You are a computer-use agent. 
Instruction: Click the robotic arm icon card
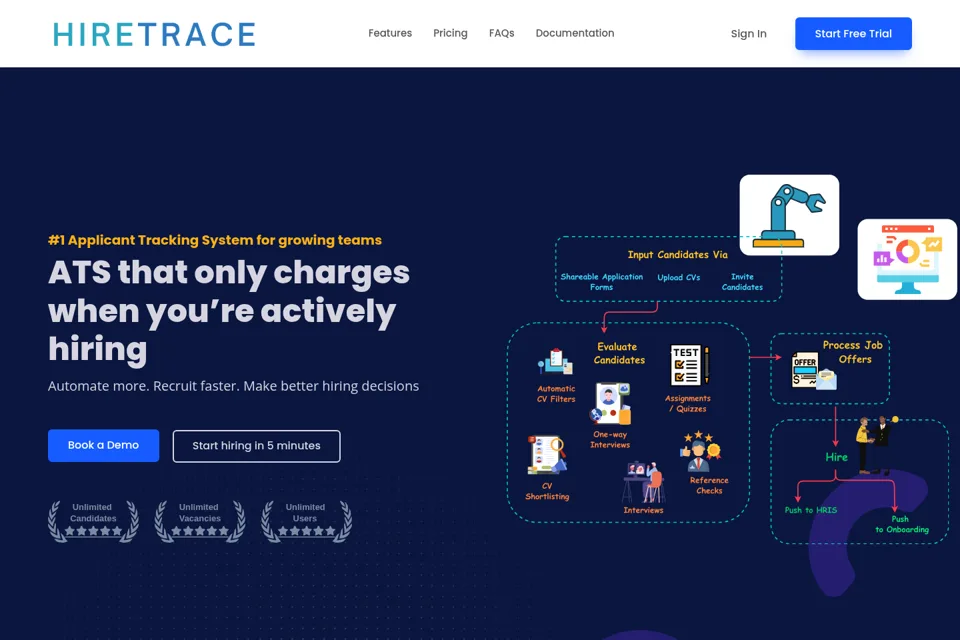point(789,215)
